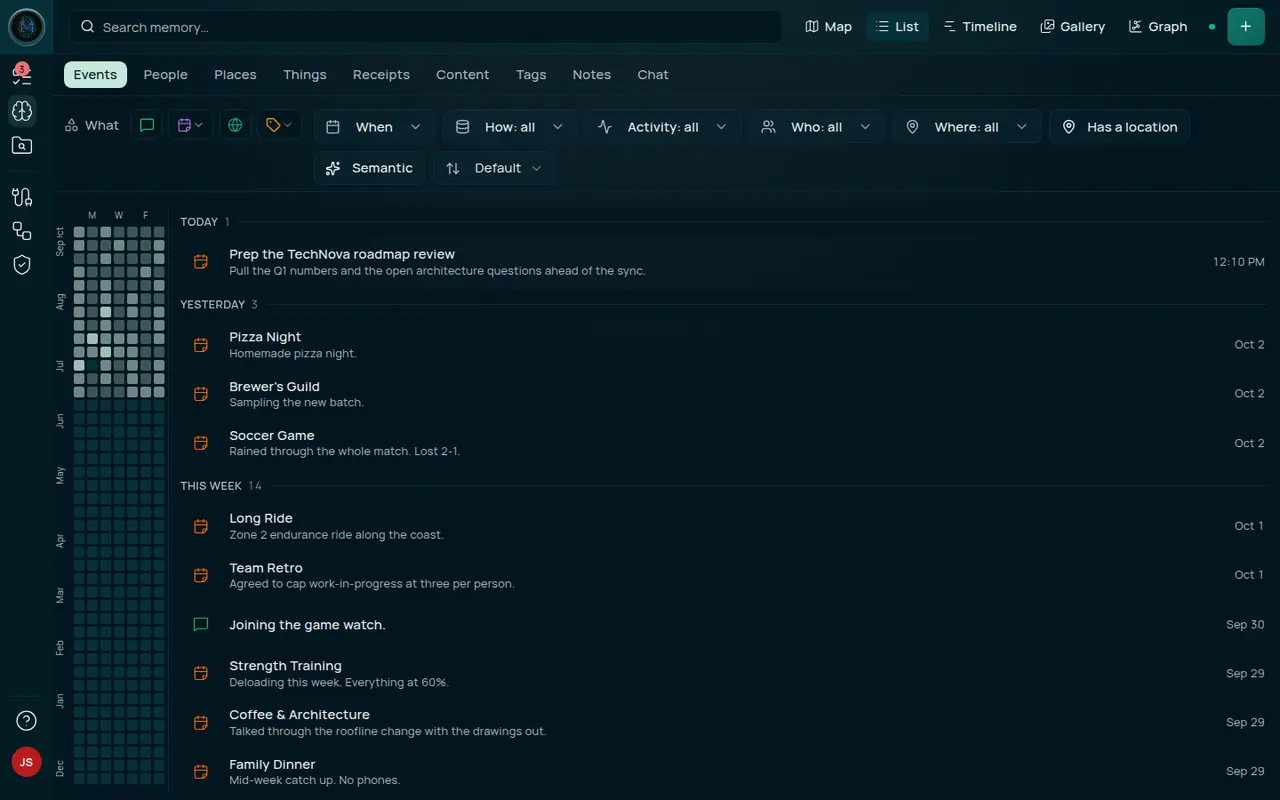Viewport: 1280px width, 800px height.
Task: Open the tasks checklist with 3 notifications
Action: coord(22,74)
